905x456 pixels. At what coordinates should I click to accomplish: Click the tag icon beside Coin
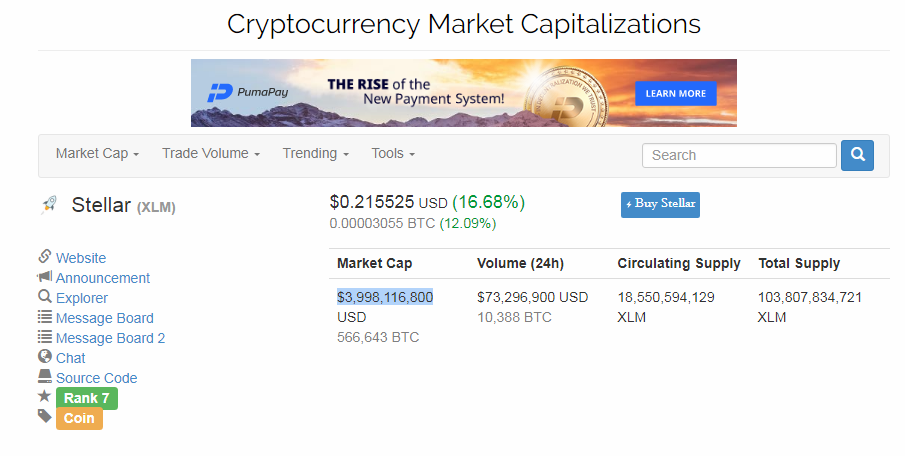click(x=45, y=417)
